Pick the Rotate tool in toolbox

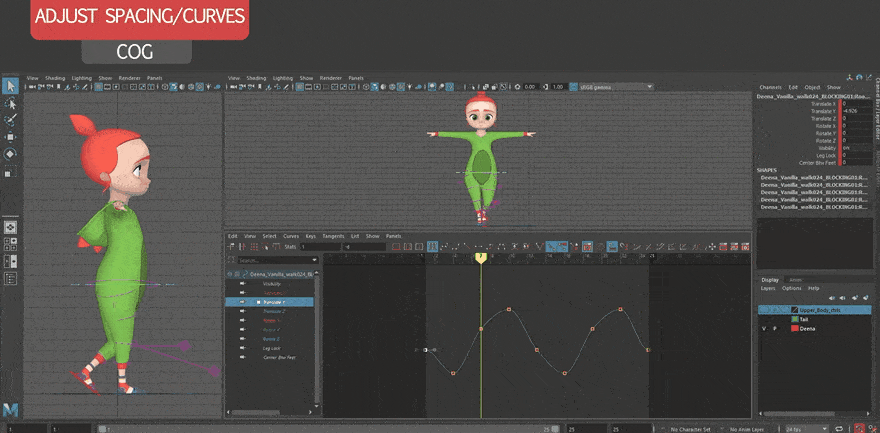[x=10, y=153]
